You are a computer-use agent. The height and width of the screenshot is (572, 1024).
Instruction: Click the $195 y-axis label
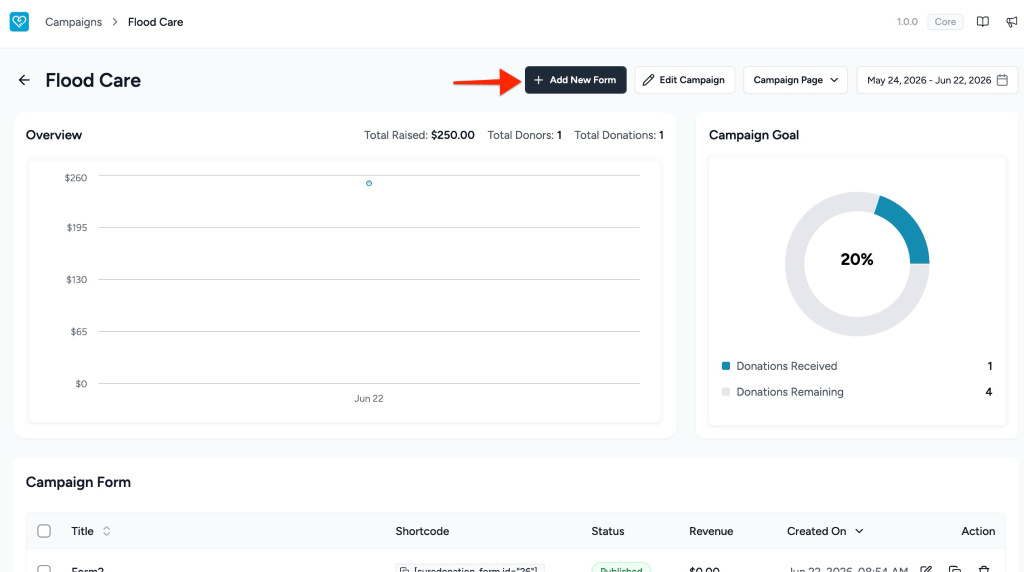76,227
